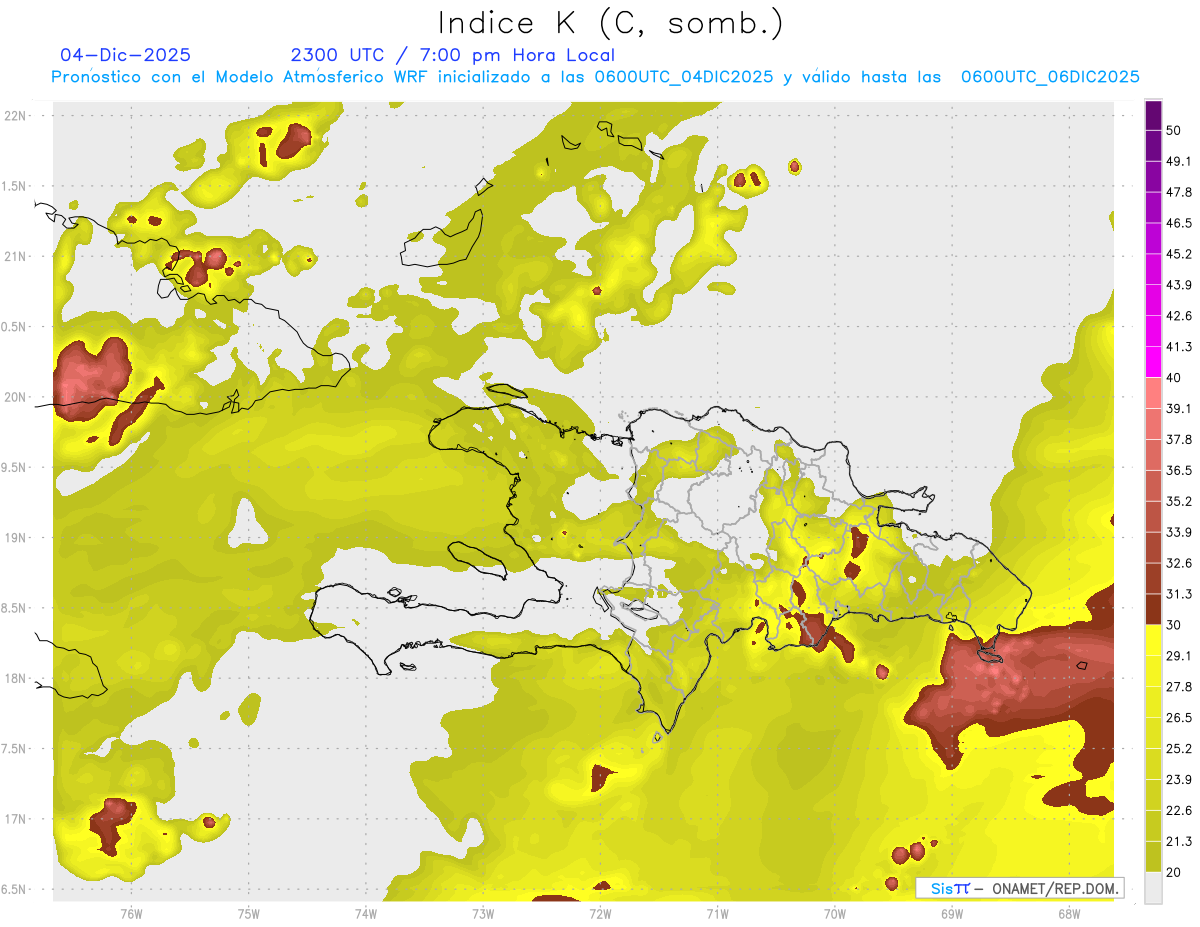Select the colorbar value 43.9
1200x927 pixels.
pyautogui.click(x=1179, y=285)
